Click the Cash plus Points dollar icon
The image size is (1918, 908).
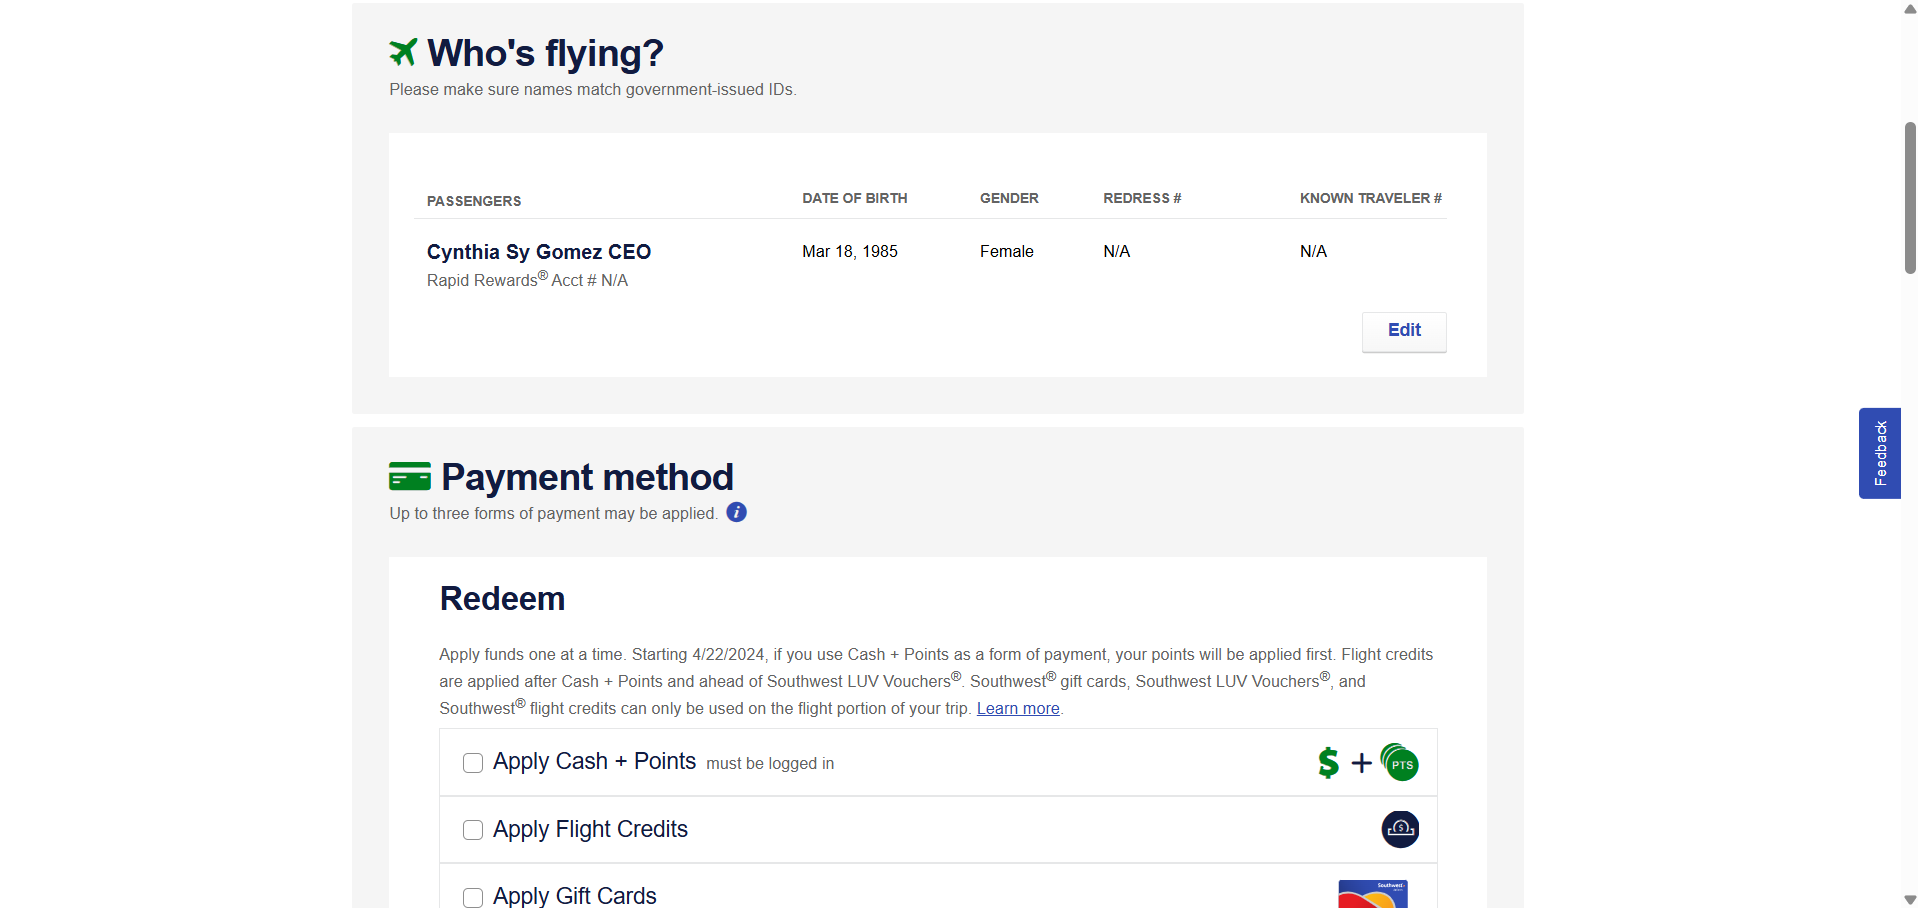tap(1328, 763)
